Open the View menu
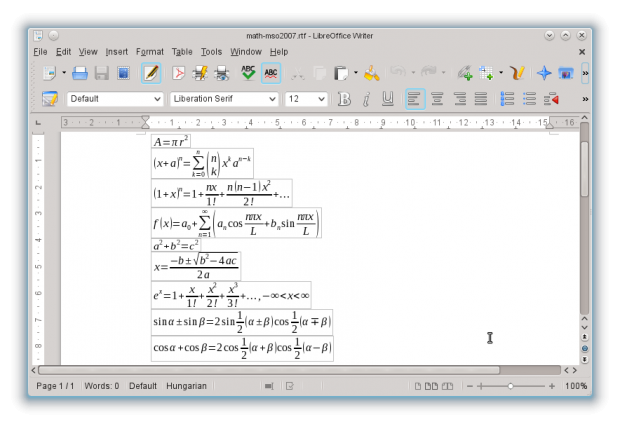Screen dimensions: 620x424 point(88,52)
